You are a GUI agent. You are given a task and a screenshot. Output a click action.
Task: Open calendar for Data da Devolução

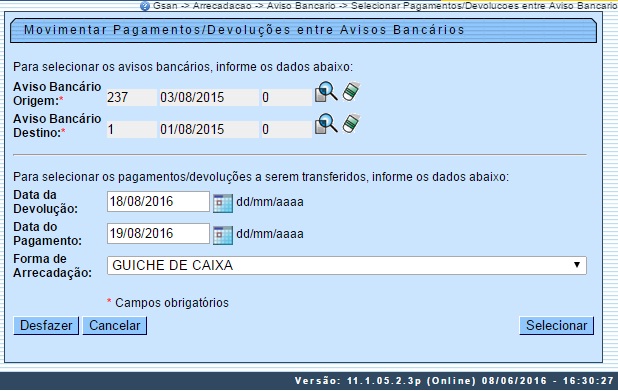coord(223,203)
